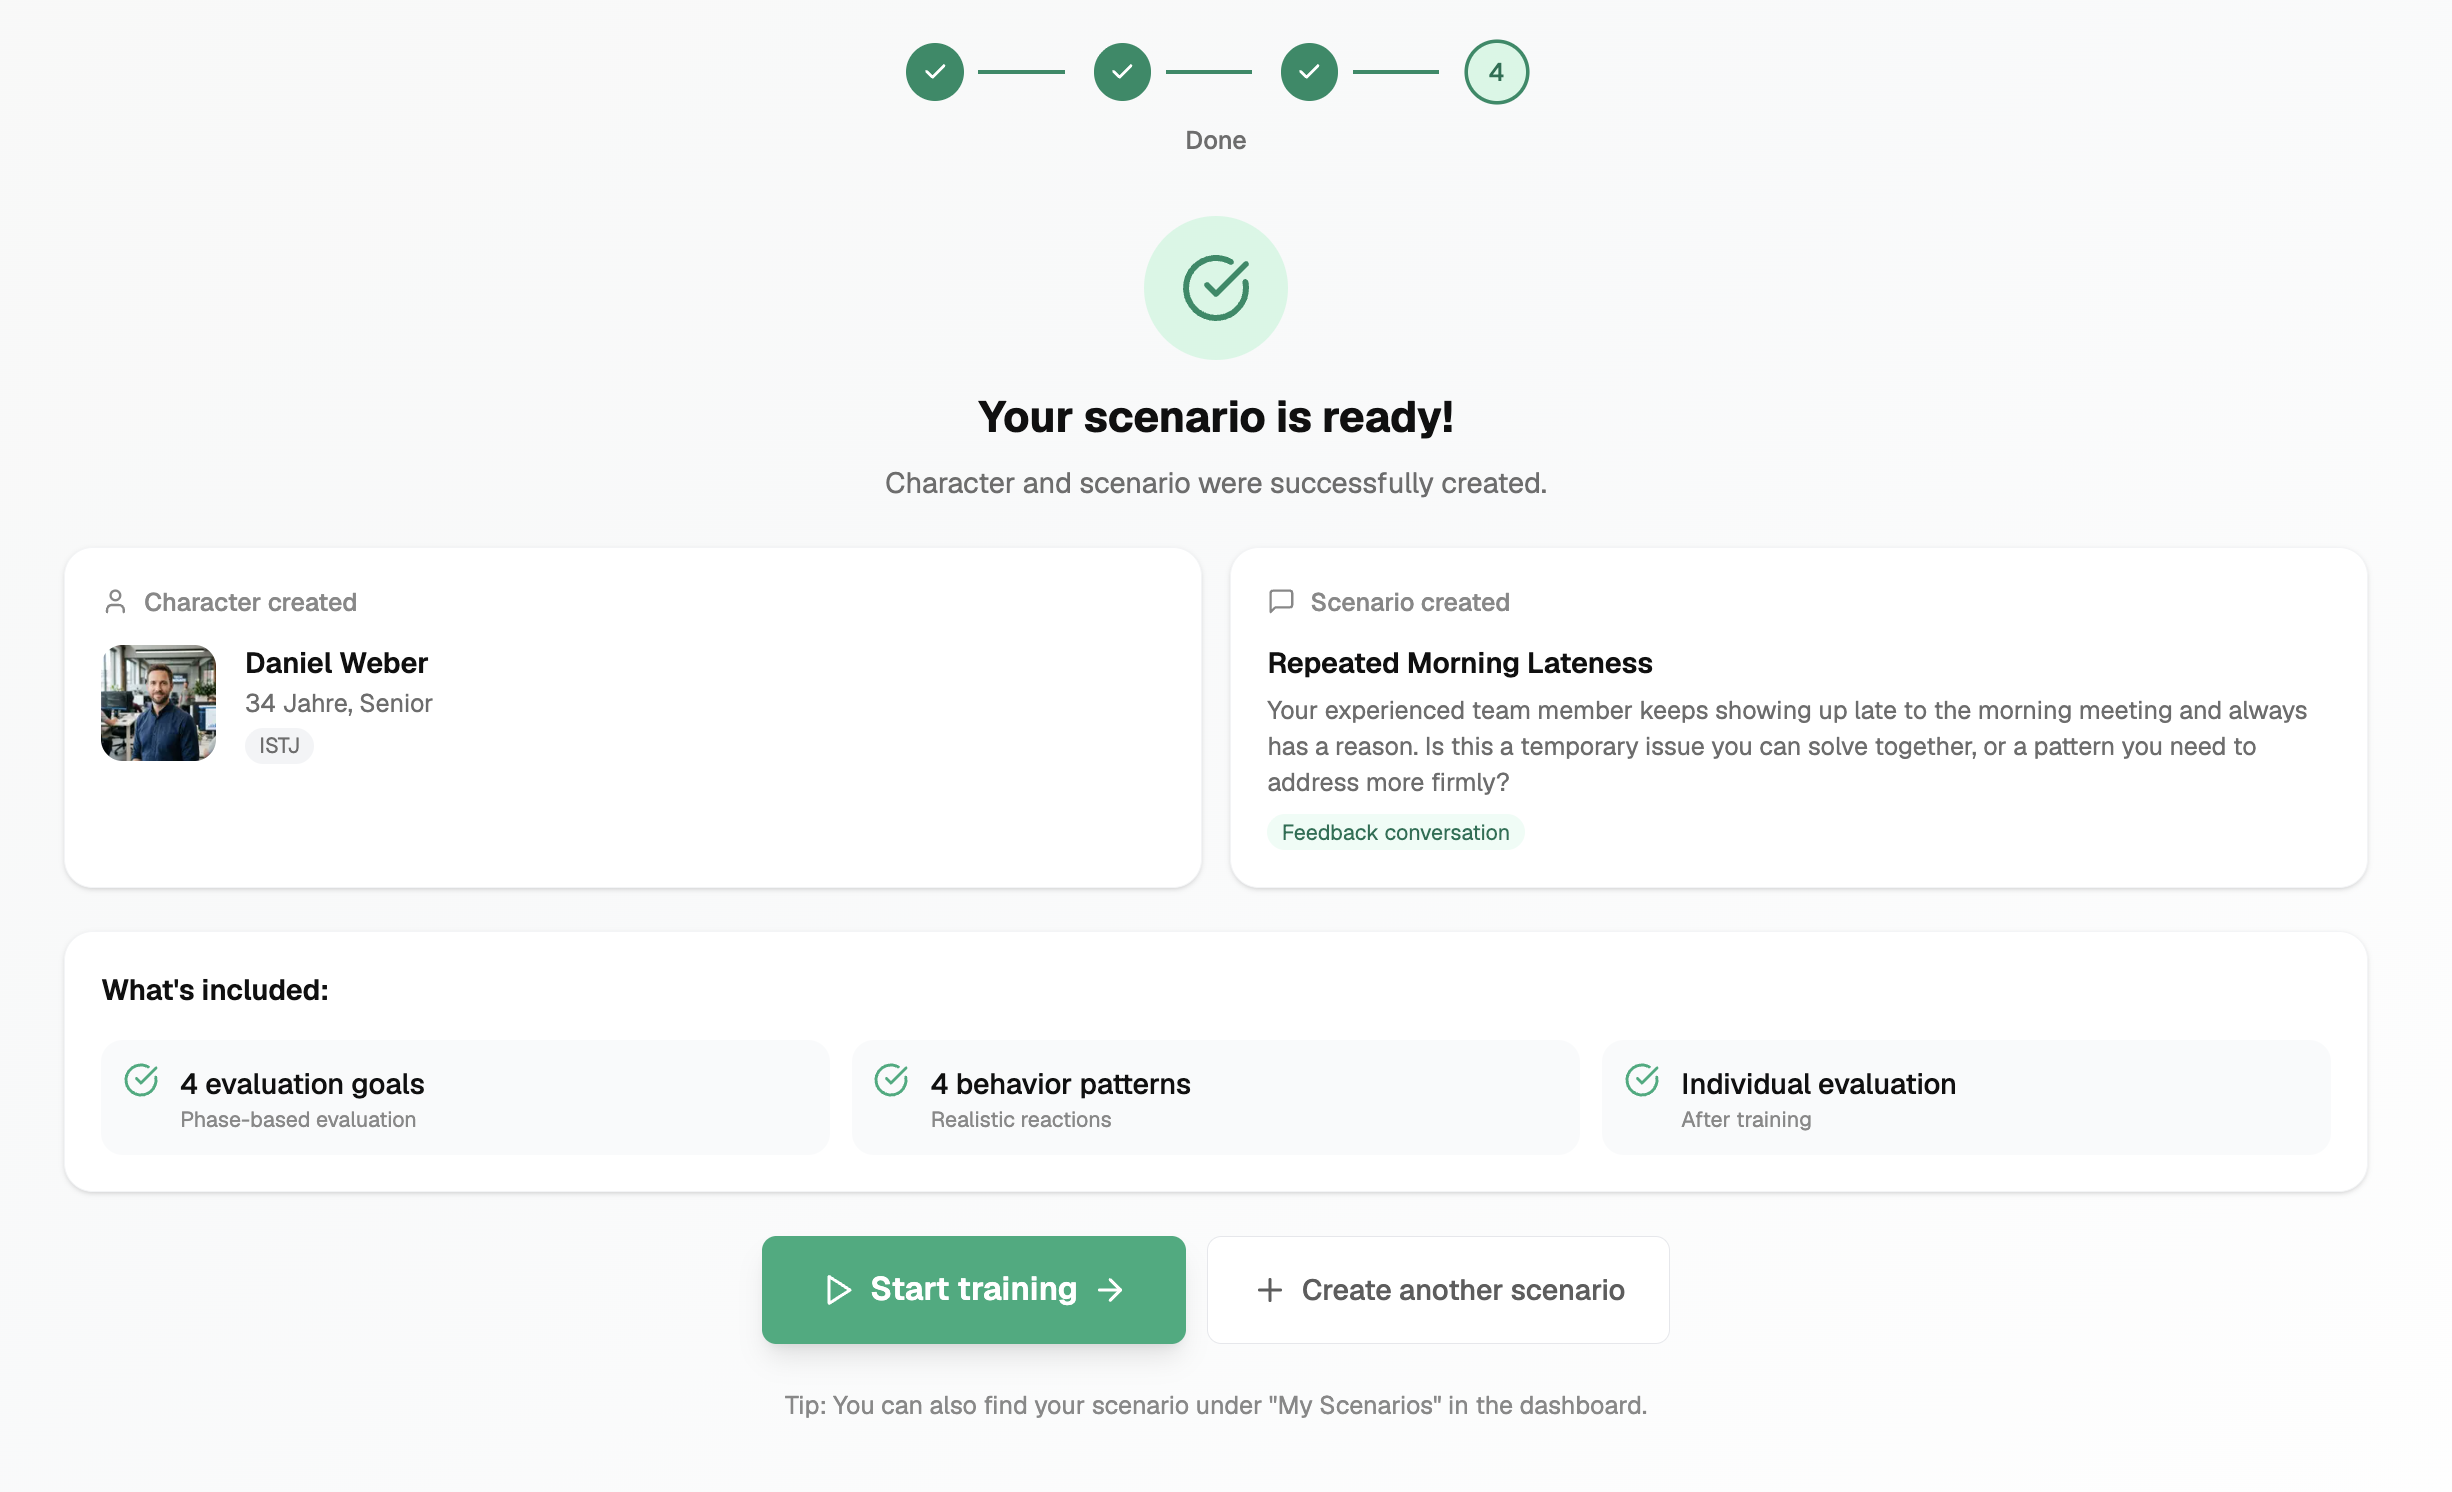Click the first completed step circle
Screen dimensions: 2452x1492
934,72
